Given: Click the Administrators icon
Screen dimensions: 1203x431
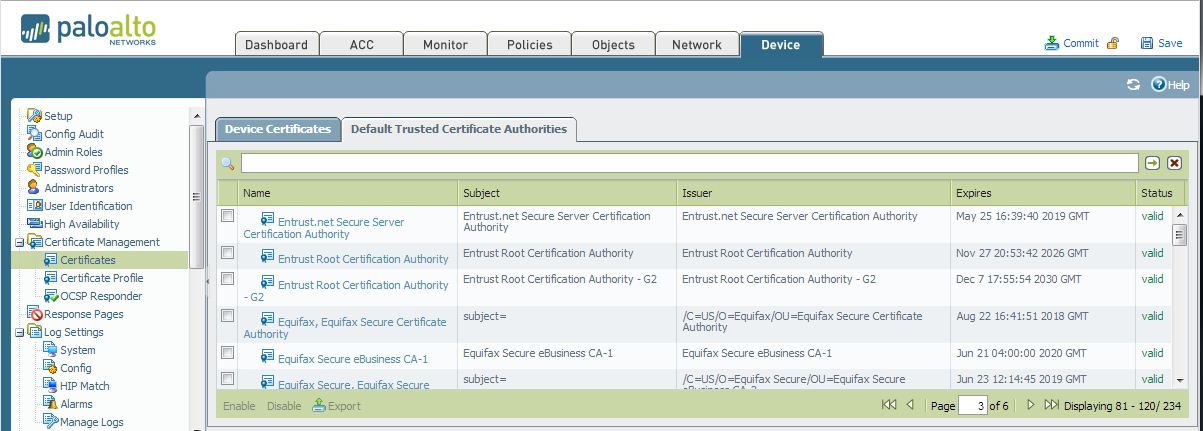Looking at the screenshot, I should [x=35, y=188].
